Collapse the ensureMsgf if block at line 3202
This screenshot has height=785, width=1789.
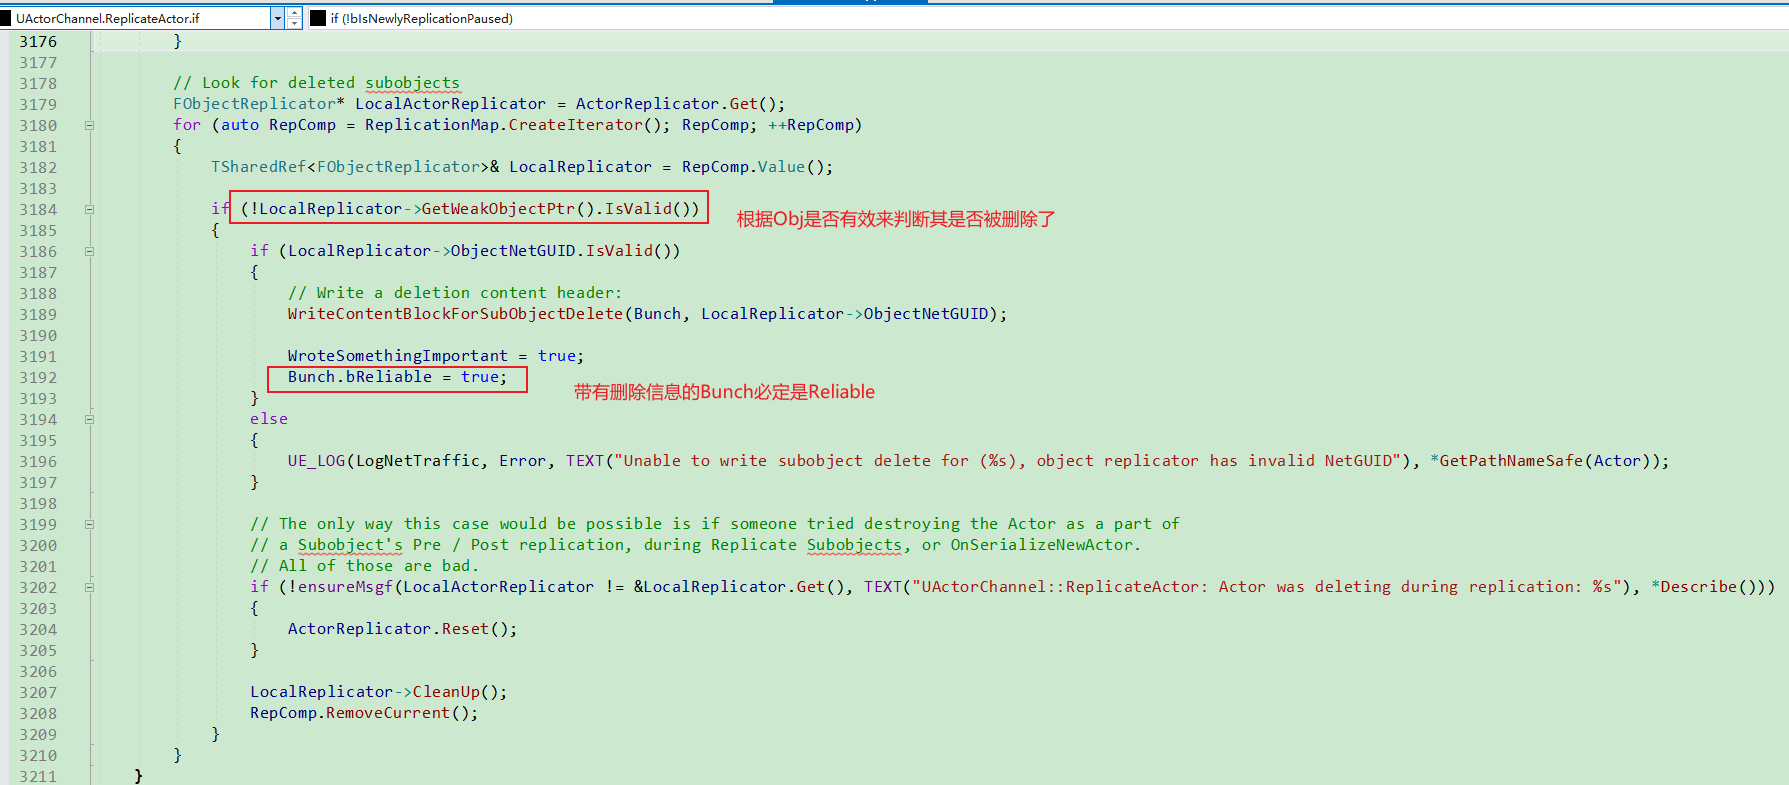click(89, 588)
